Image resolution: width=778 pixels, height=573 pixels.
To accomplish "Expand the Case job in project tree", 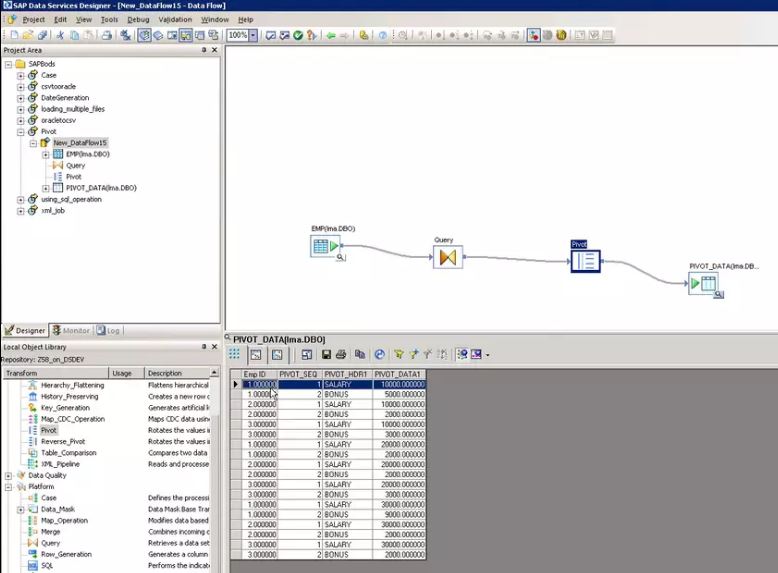I will (x=21, y=75).
